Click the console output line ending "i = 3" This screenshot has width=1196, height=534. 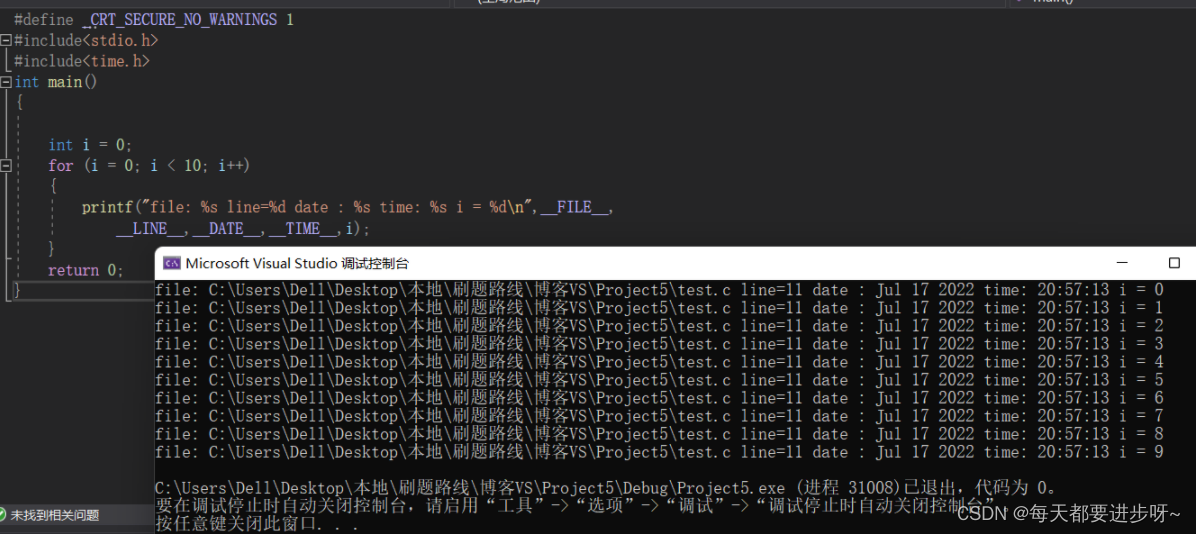click(659, 344)
